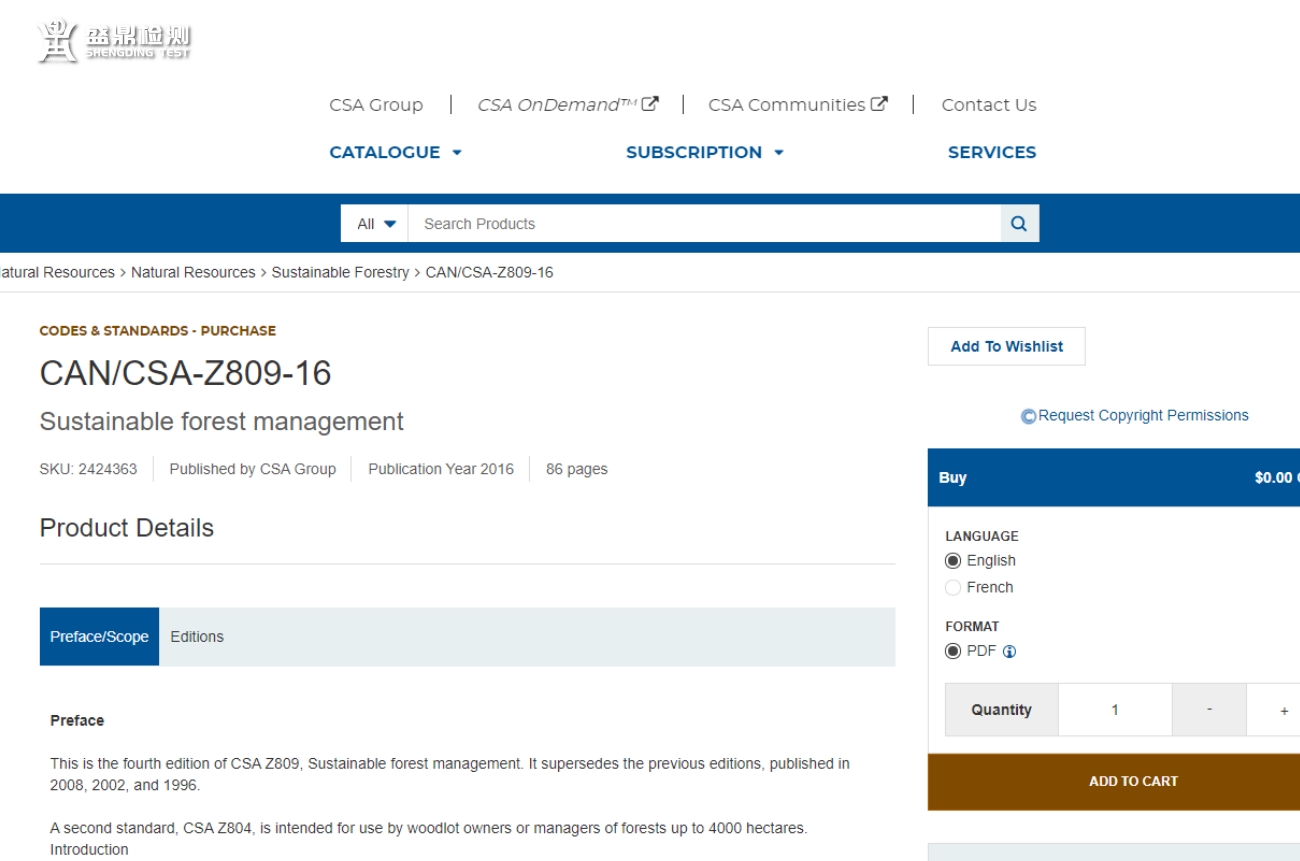Select the English language option
This screenshot has height=861, width=1300.
click(953, 561)
